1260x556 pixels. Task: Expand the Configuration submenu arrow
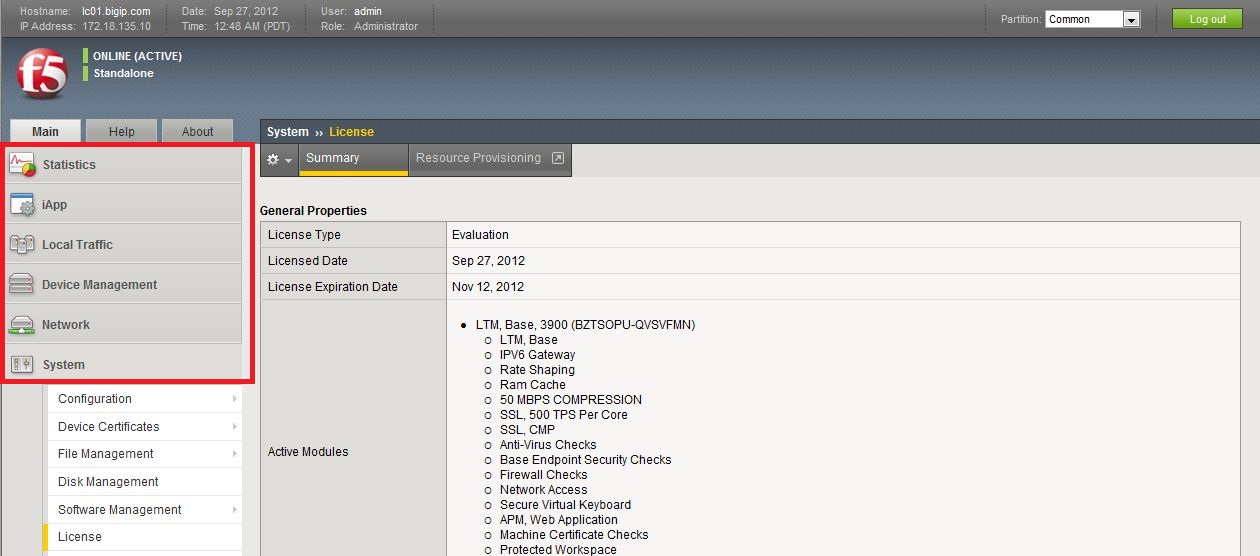point(235,399)
